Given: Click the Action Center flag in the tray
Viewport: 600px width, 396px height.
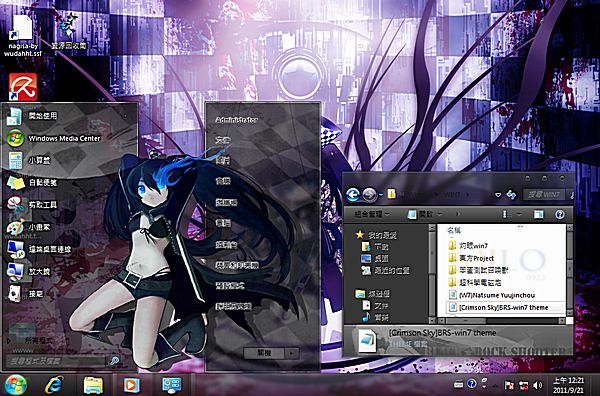Looking at the screenshot, I should pyautogui.click(x=509, y=385).
